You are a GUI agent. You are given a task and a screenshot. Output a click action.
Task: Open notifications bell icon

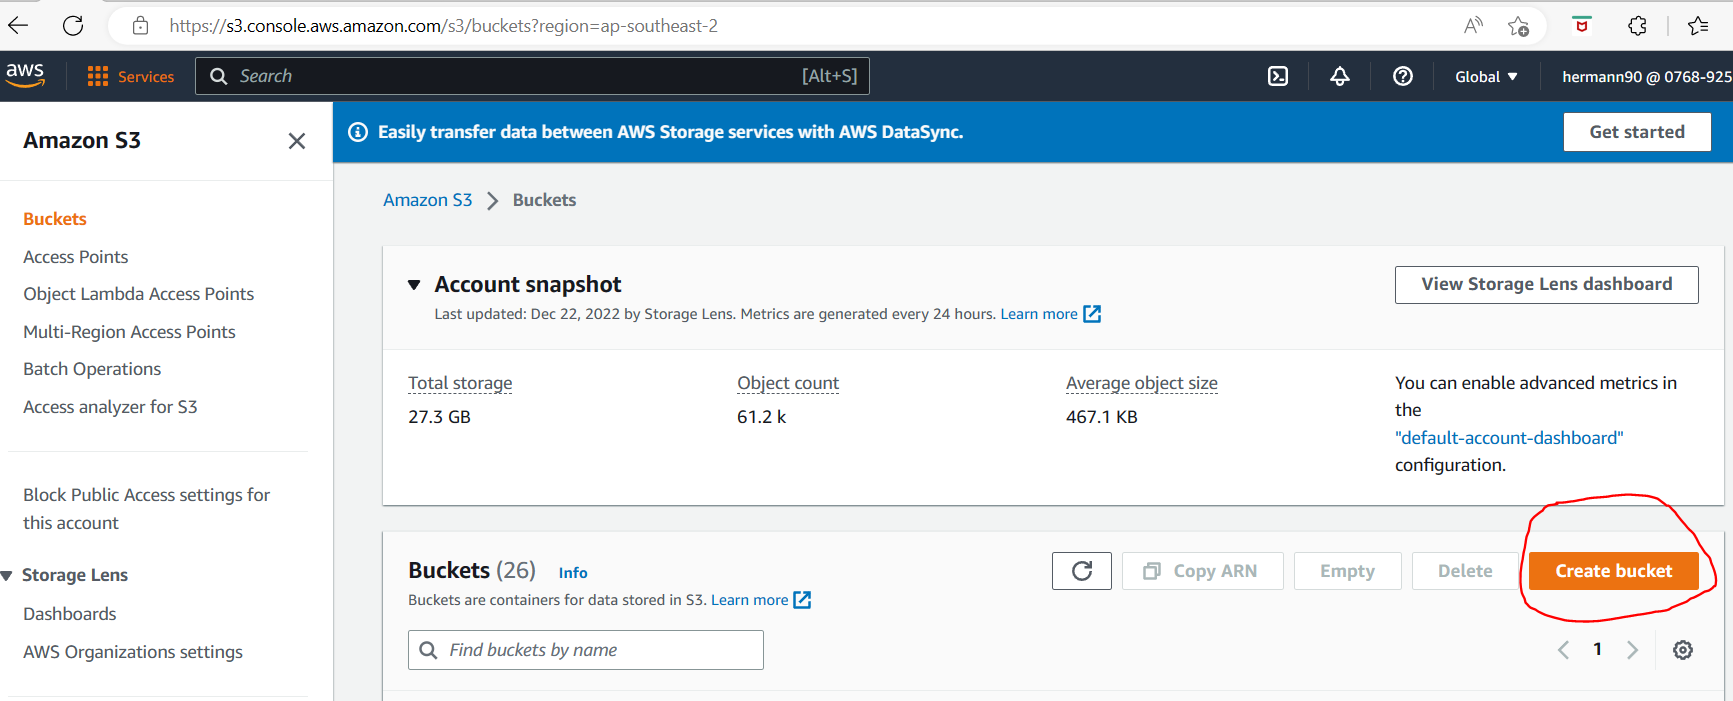(1340, 76)
